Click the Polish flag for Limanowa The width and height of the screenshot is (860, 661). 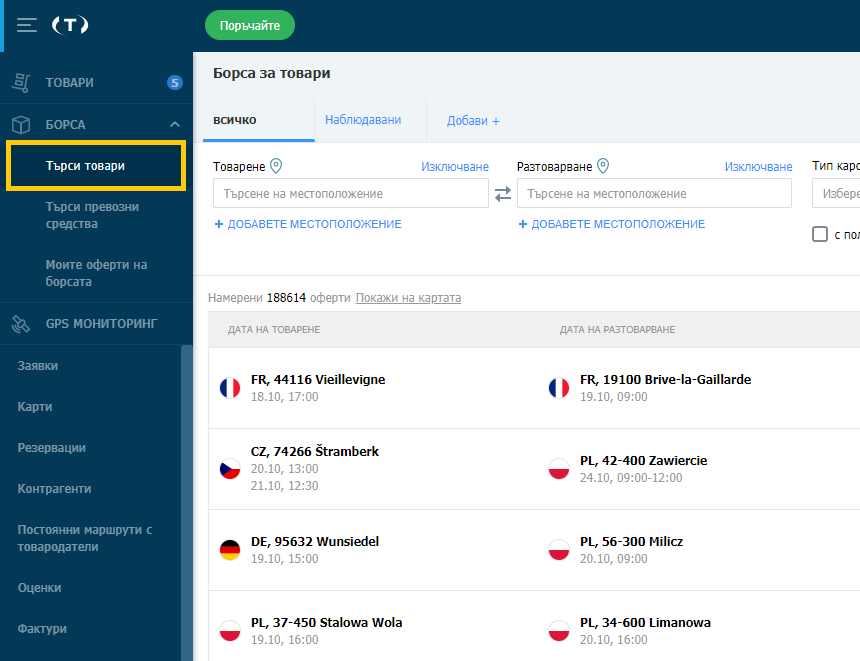559,631
